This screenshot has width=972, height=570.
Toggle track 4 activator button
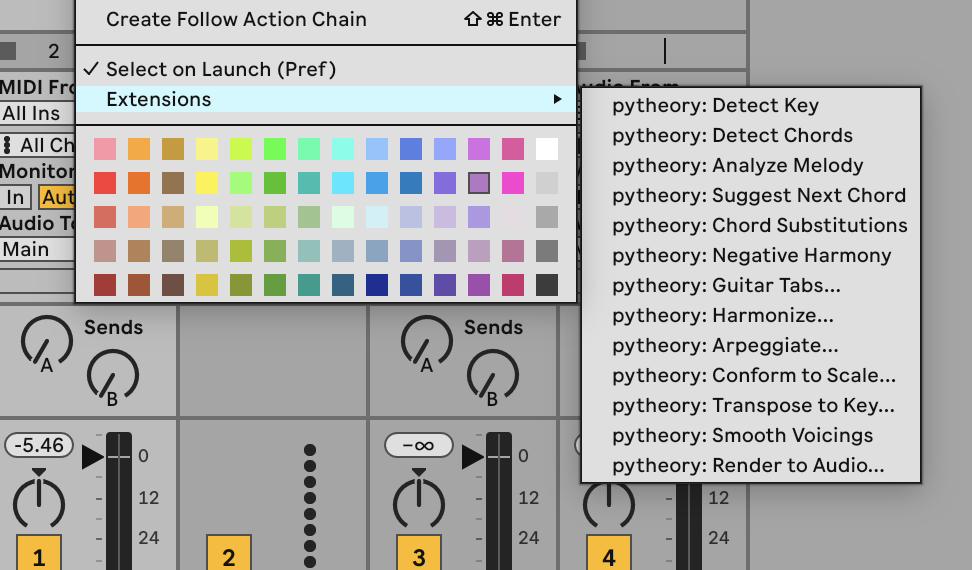[609, 553]
